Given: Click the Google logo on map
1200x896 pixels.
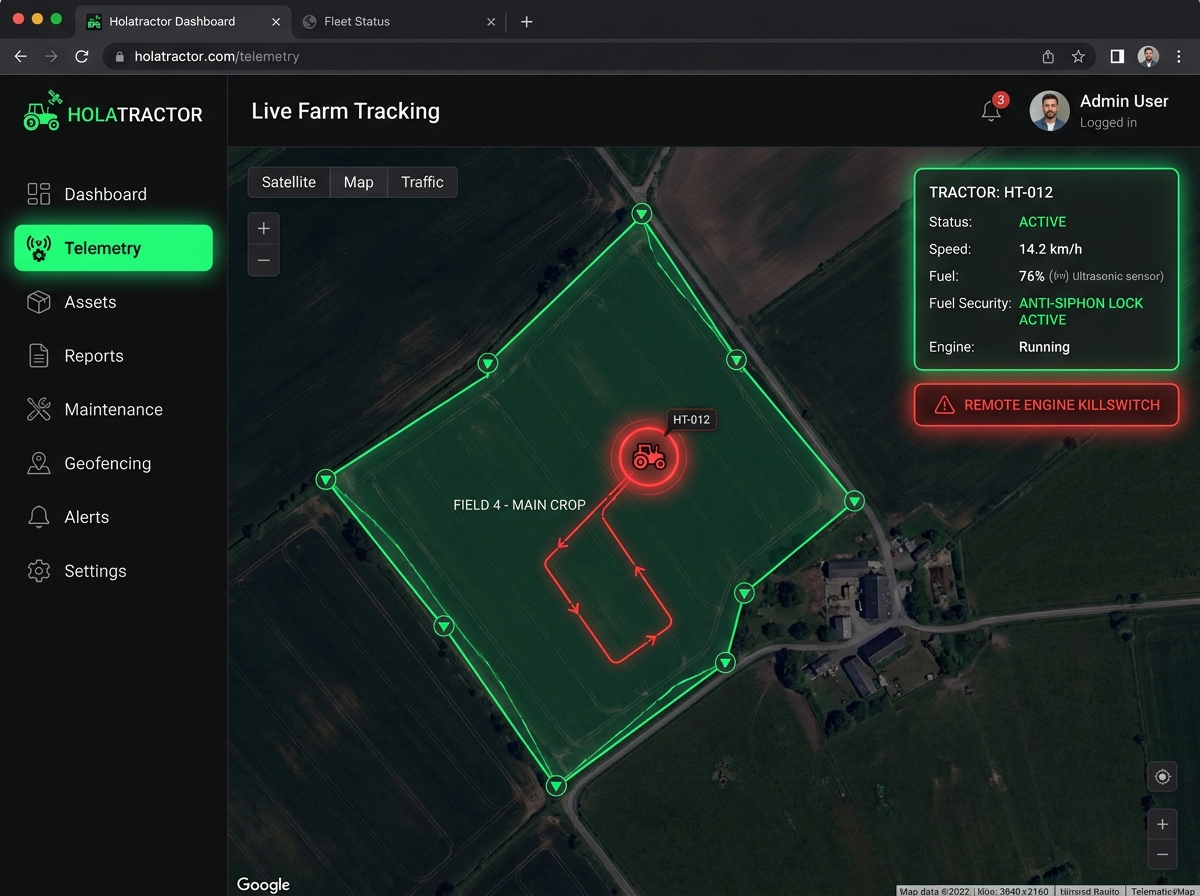Looking at the screenshot, I should click(263, 884).
